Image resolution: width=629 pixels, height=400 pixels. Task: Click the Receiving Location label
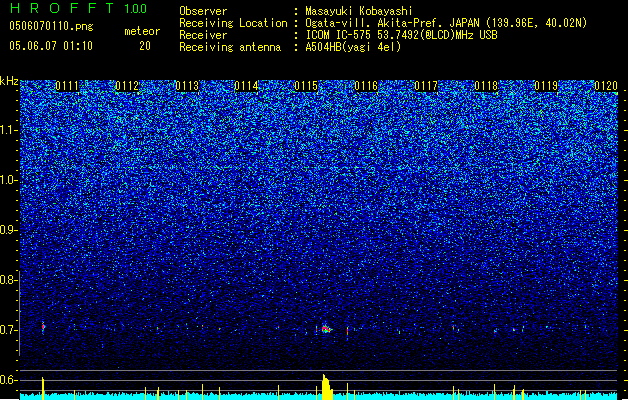[233, 23]
